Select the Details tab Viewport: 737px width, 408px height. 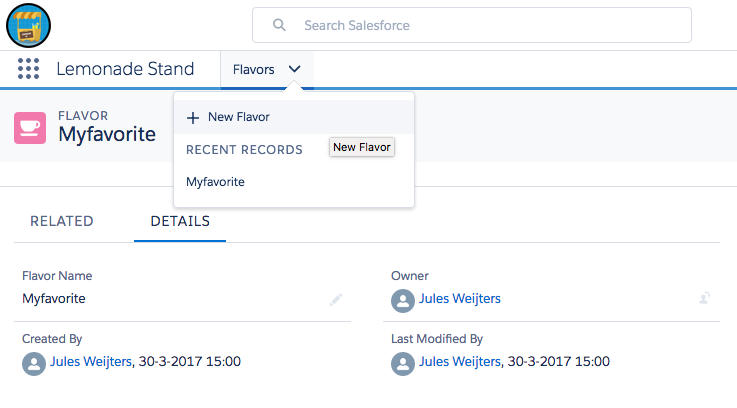click(180, 221)
